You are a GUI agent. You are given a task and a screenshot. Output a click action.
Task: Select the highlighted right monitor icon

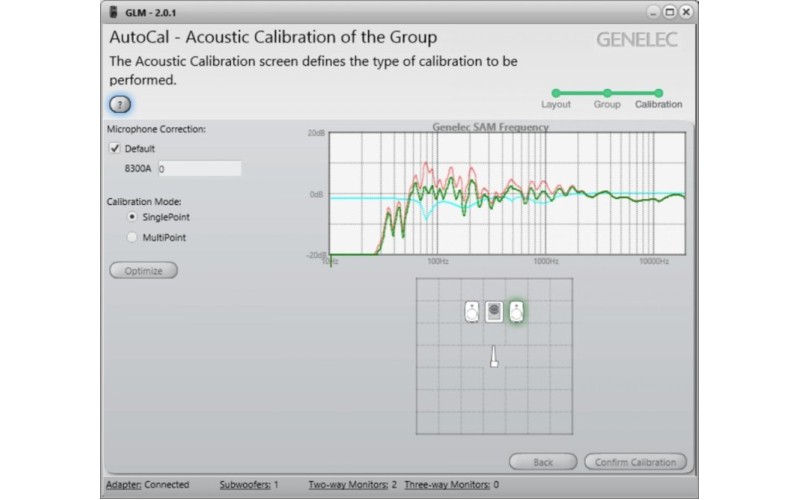coord(516,312)
